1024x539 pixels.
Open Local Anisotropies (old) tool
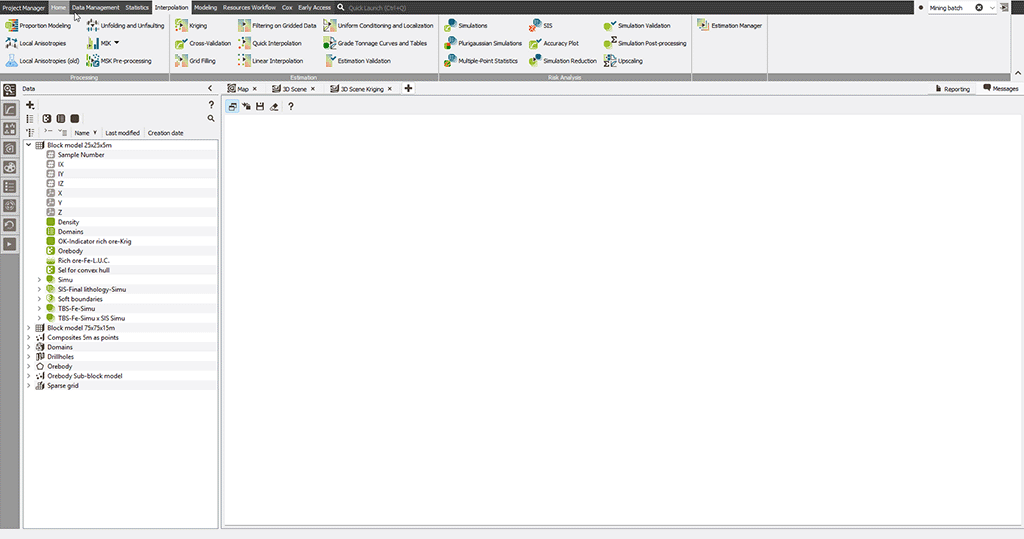[42, 61]
